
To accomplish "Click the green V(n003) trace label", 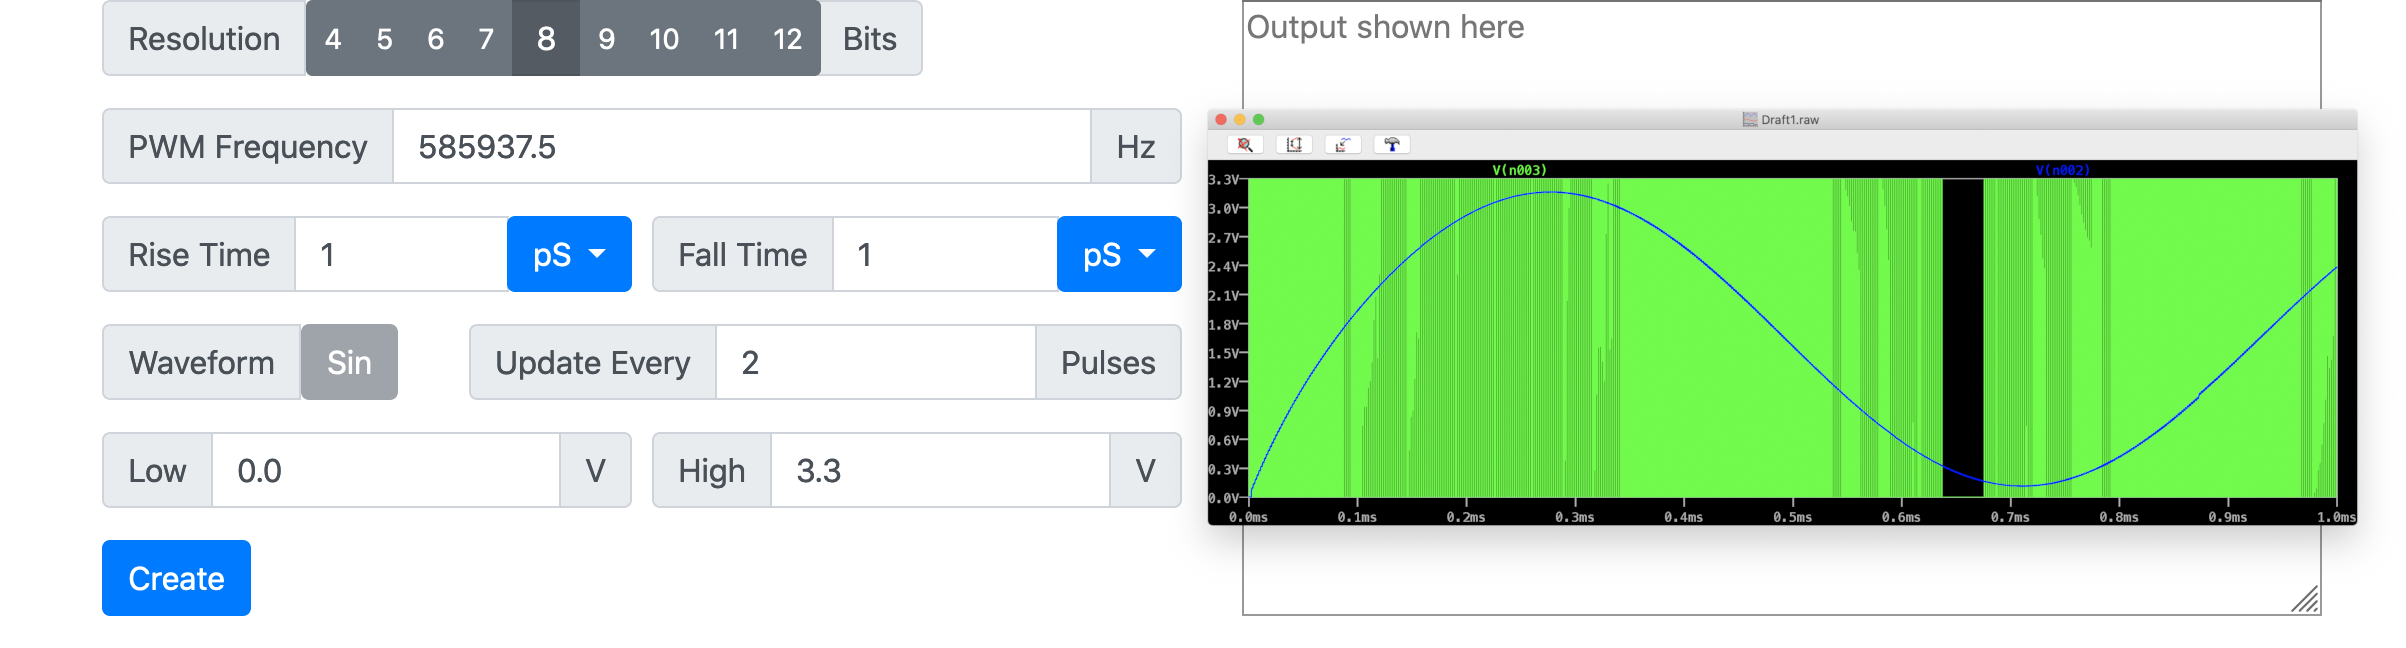I will (1519, 170).
